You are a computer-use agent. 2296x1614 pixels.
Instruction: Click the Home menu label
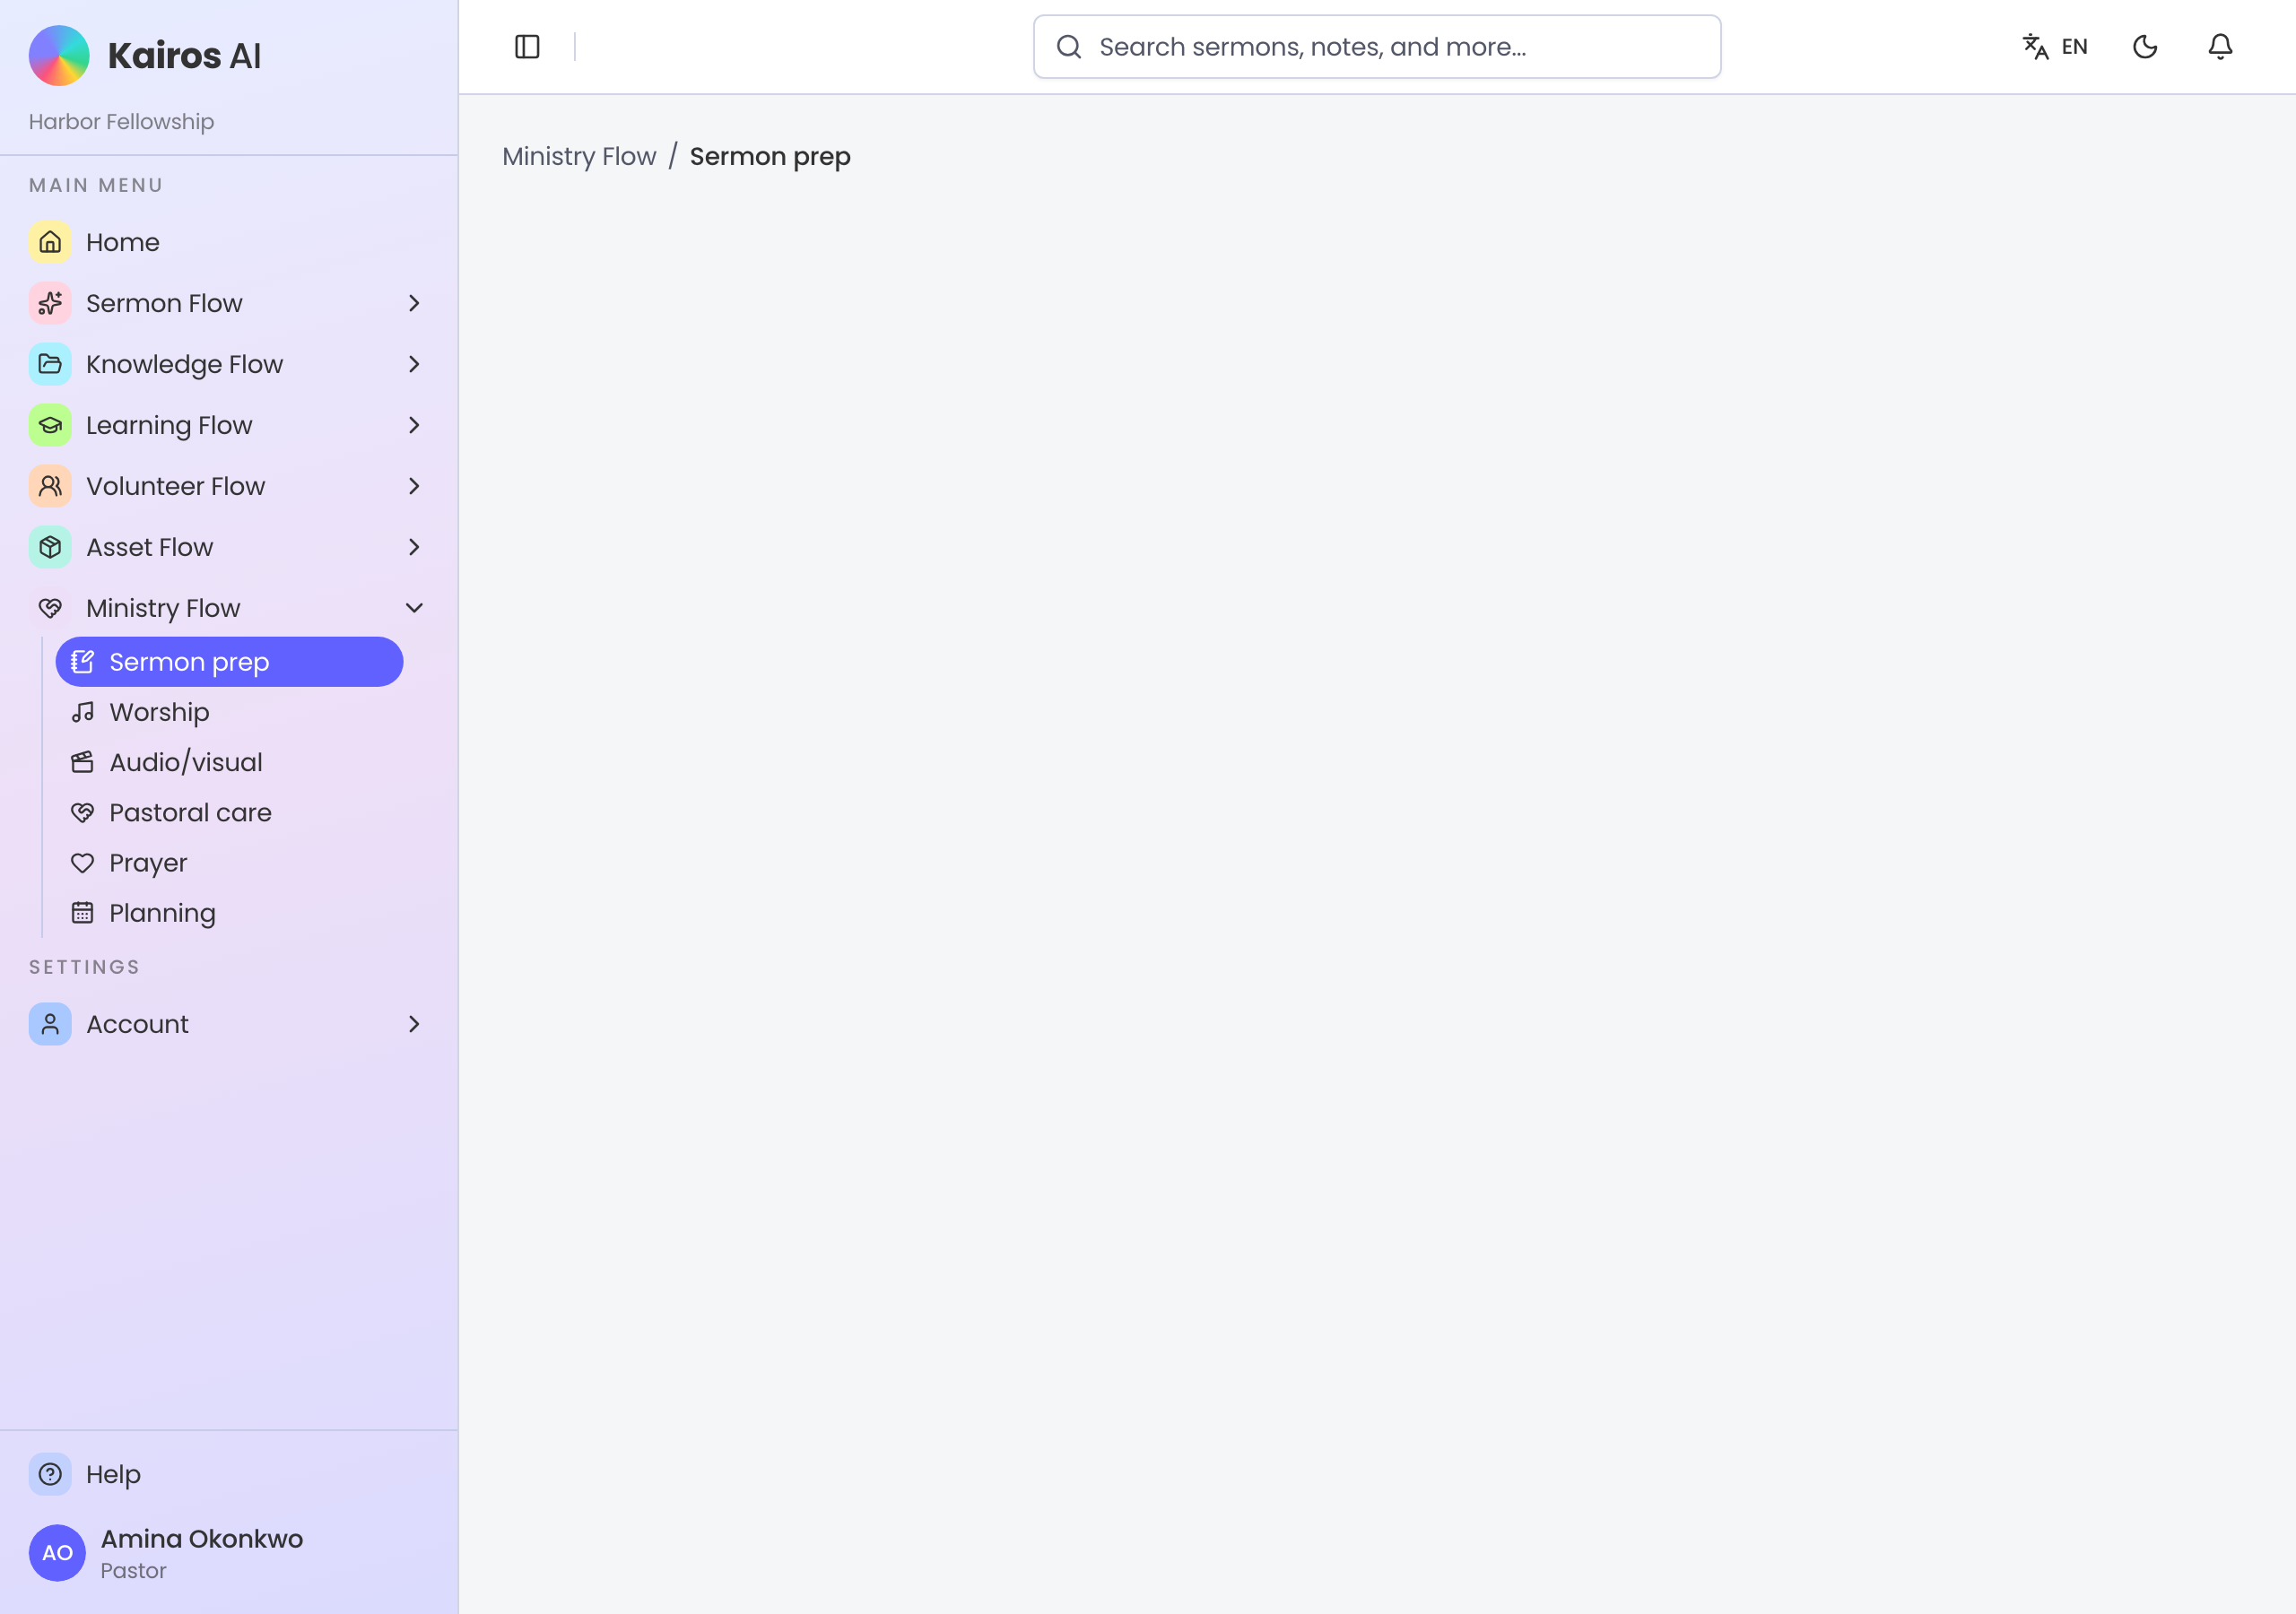coord(123,242)
